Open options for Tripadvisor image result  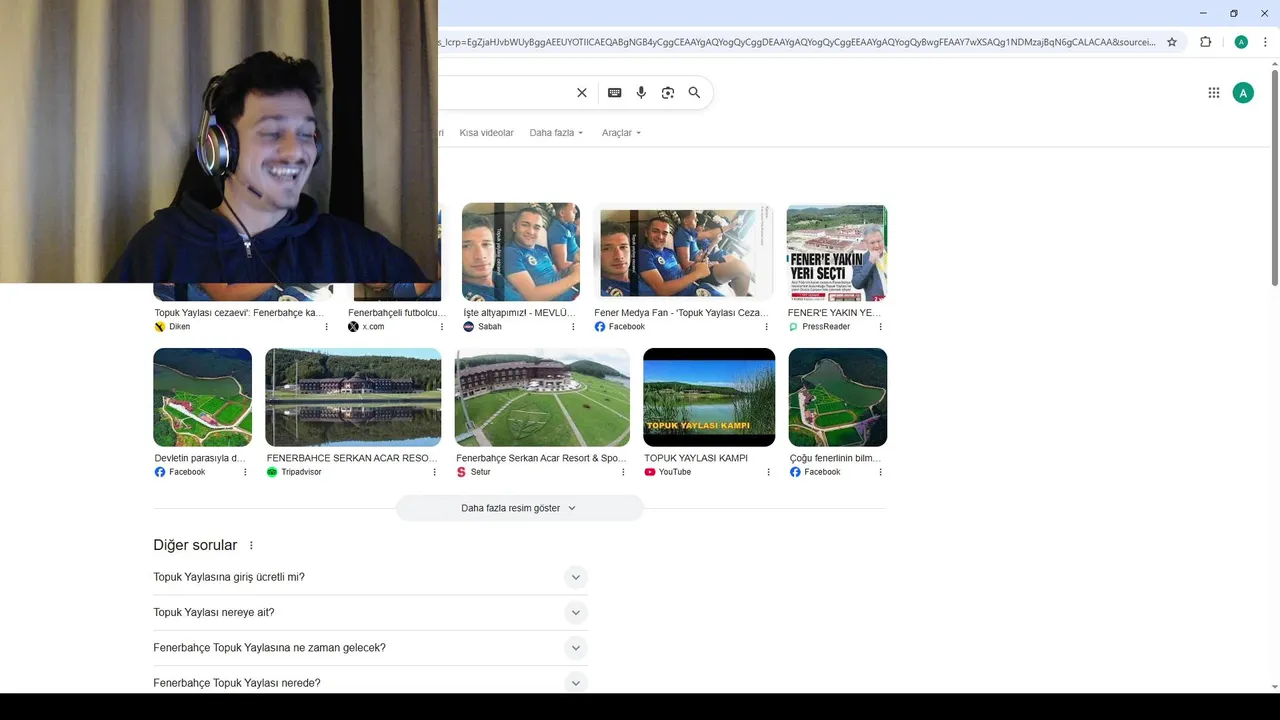(x=434, y=472)
